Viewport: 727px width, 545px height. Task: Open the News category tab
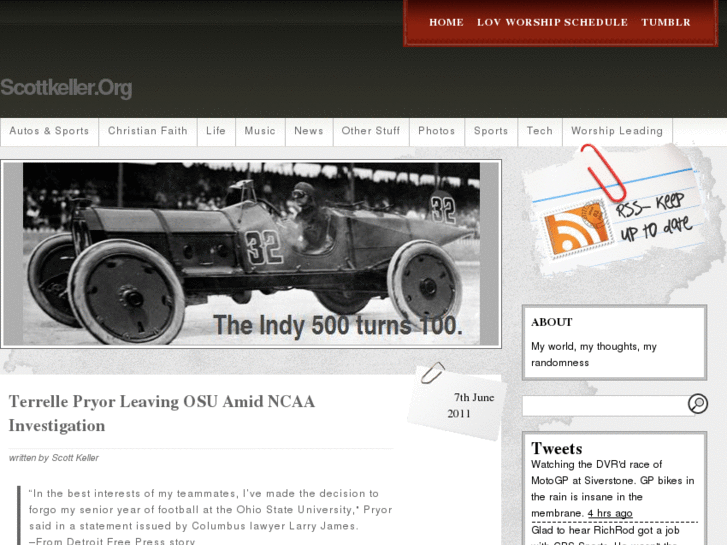tap(309, 131)
